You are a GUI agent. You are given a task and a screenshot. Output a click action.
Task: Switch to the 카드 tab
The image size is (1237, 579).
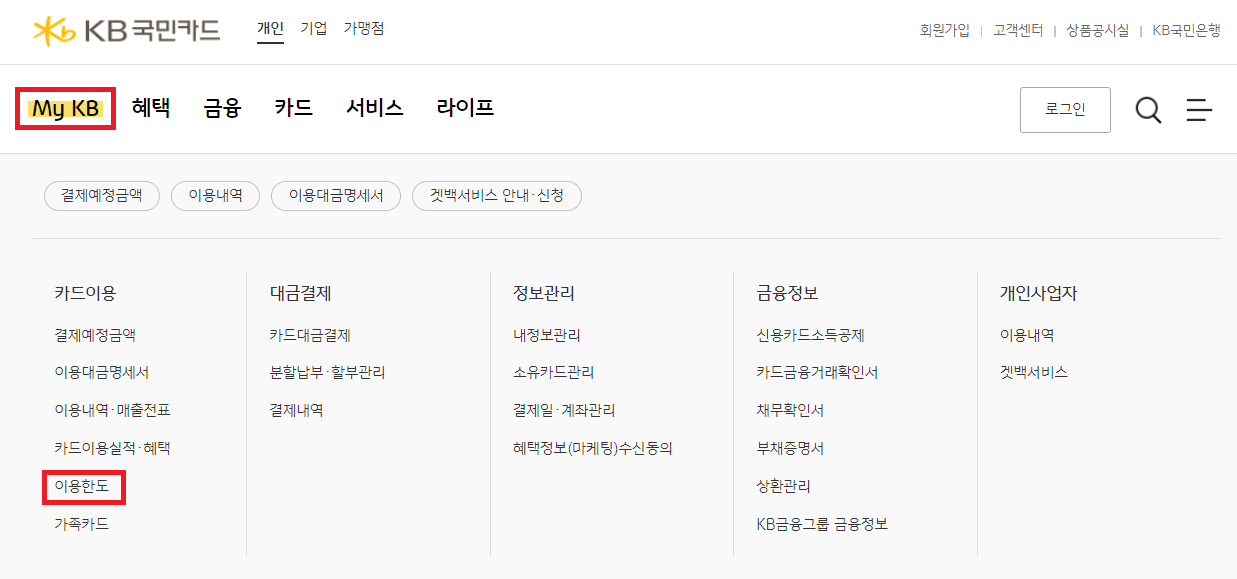pyautogui.click(x=292, y=108)
